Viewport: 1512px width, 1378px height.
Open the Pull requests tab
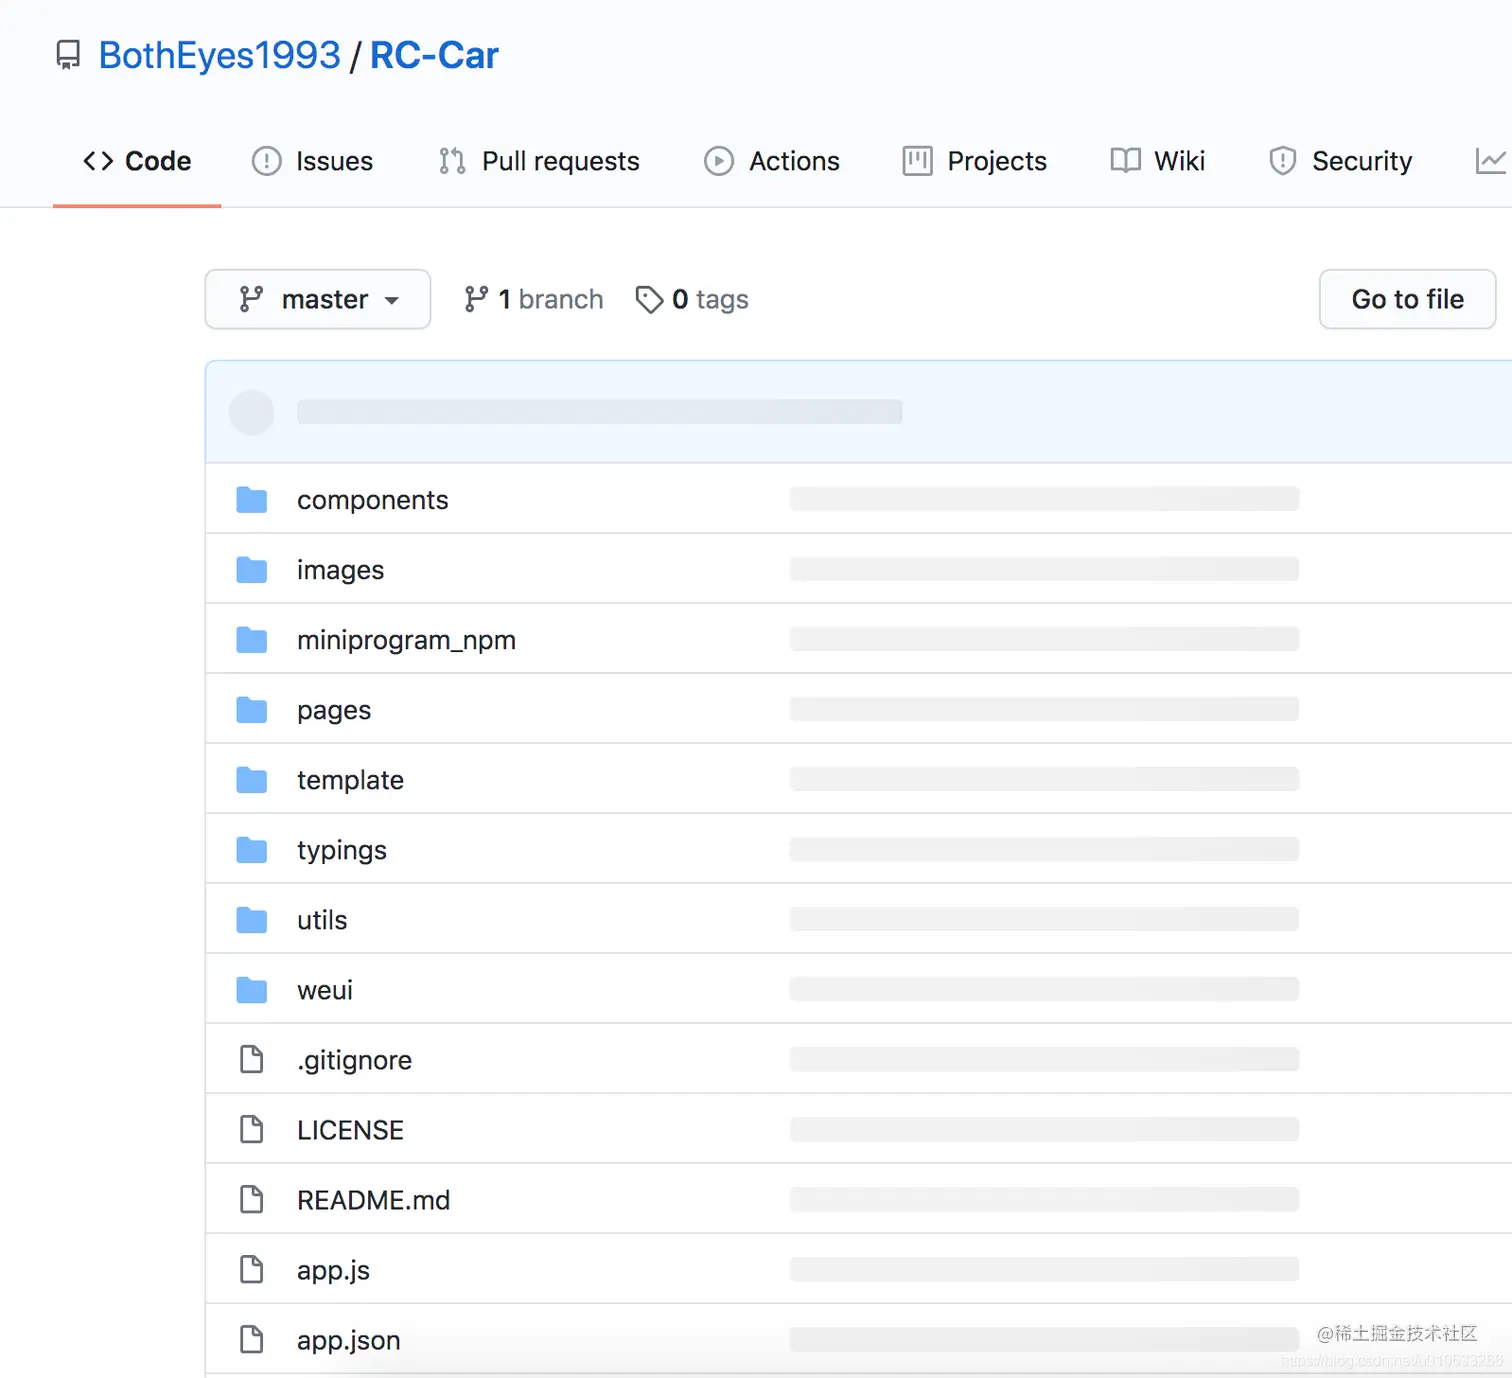click(539, 161)
